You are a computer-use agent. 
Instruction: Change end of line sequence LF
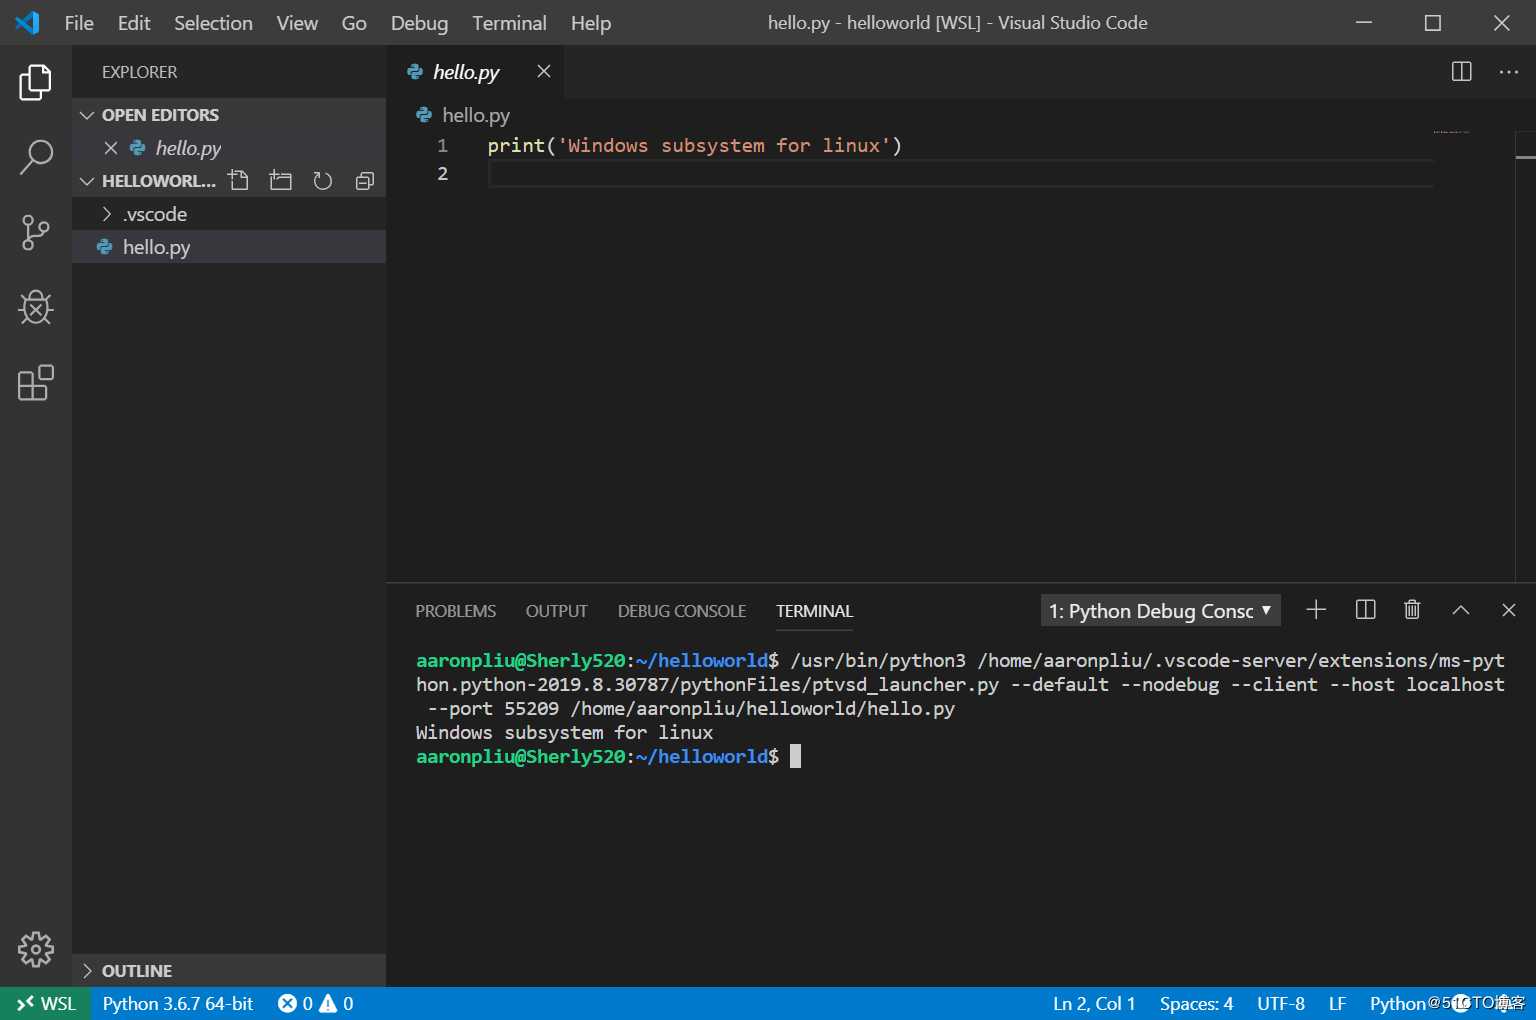click(1337, 1003)
